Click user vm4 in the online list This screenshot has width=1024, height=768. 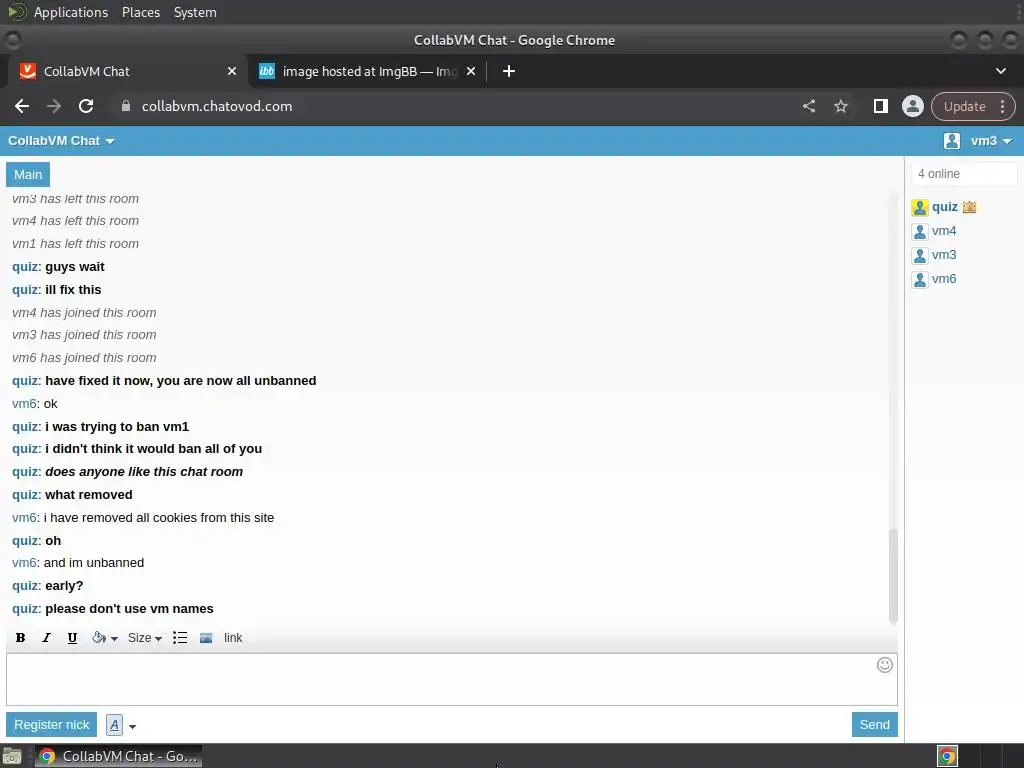click(944, 231)
